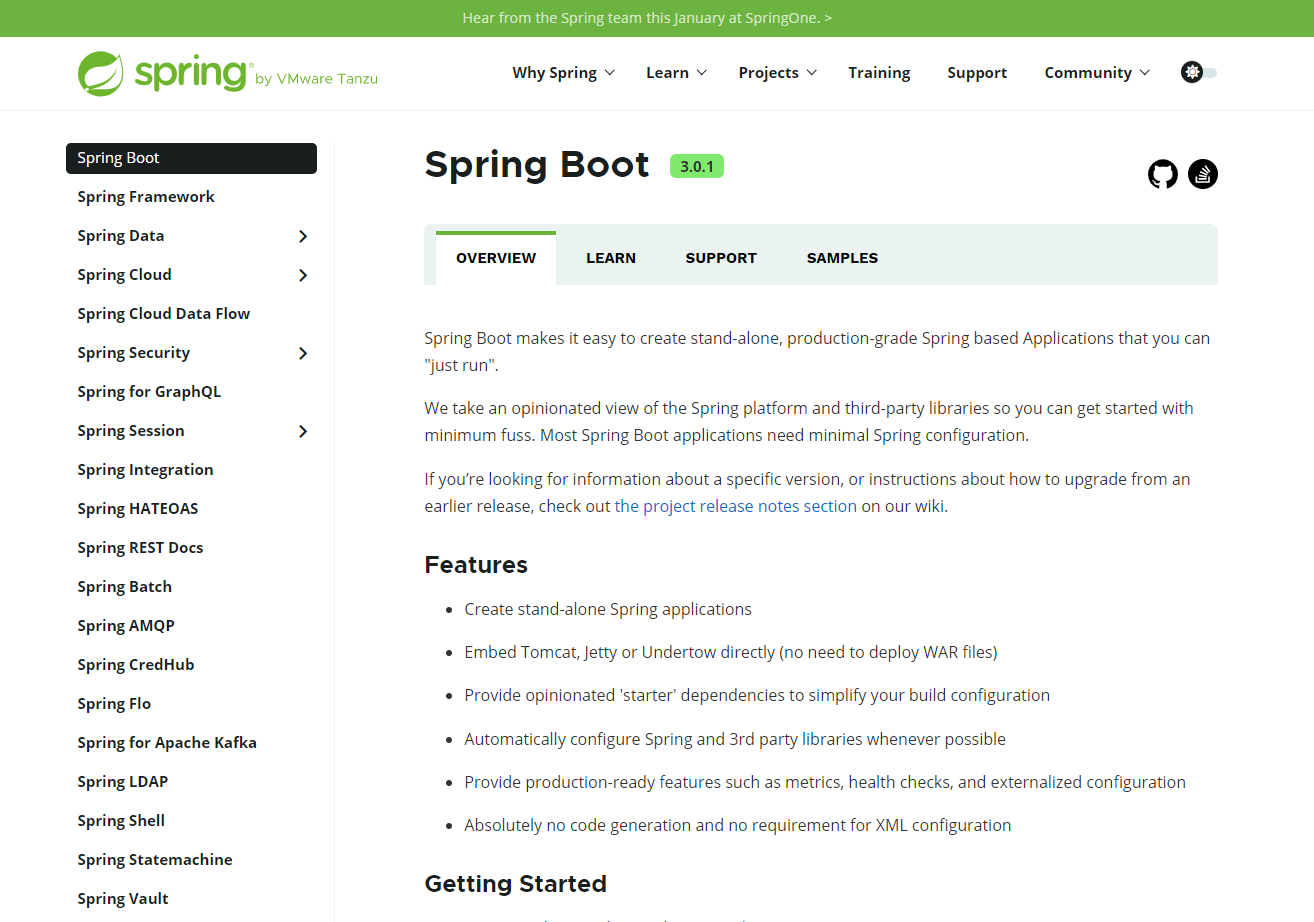Open Spring Cloud project link
Image resolution: width=1314 pixels, height=922 pixels.
(124, 275)
